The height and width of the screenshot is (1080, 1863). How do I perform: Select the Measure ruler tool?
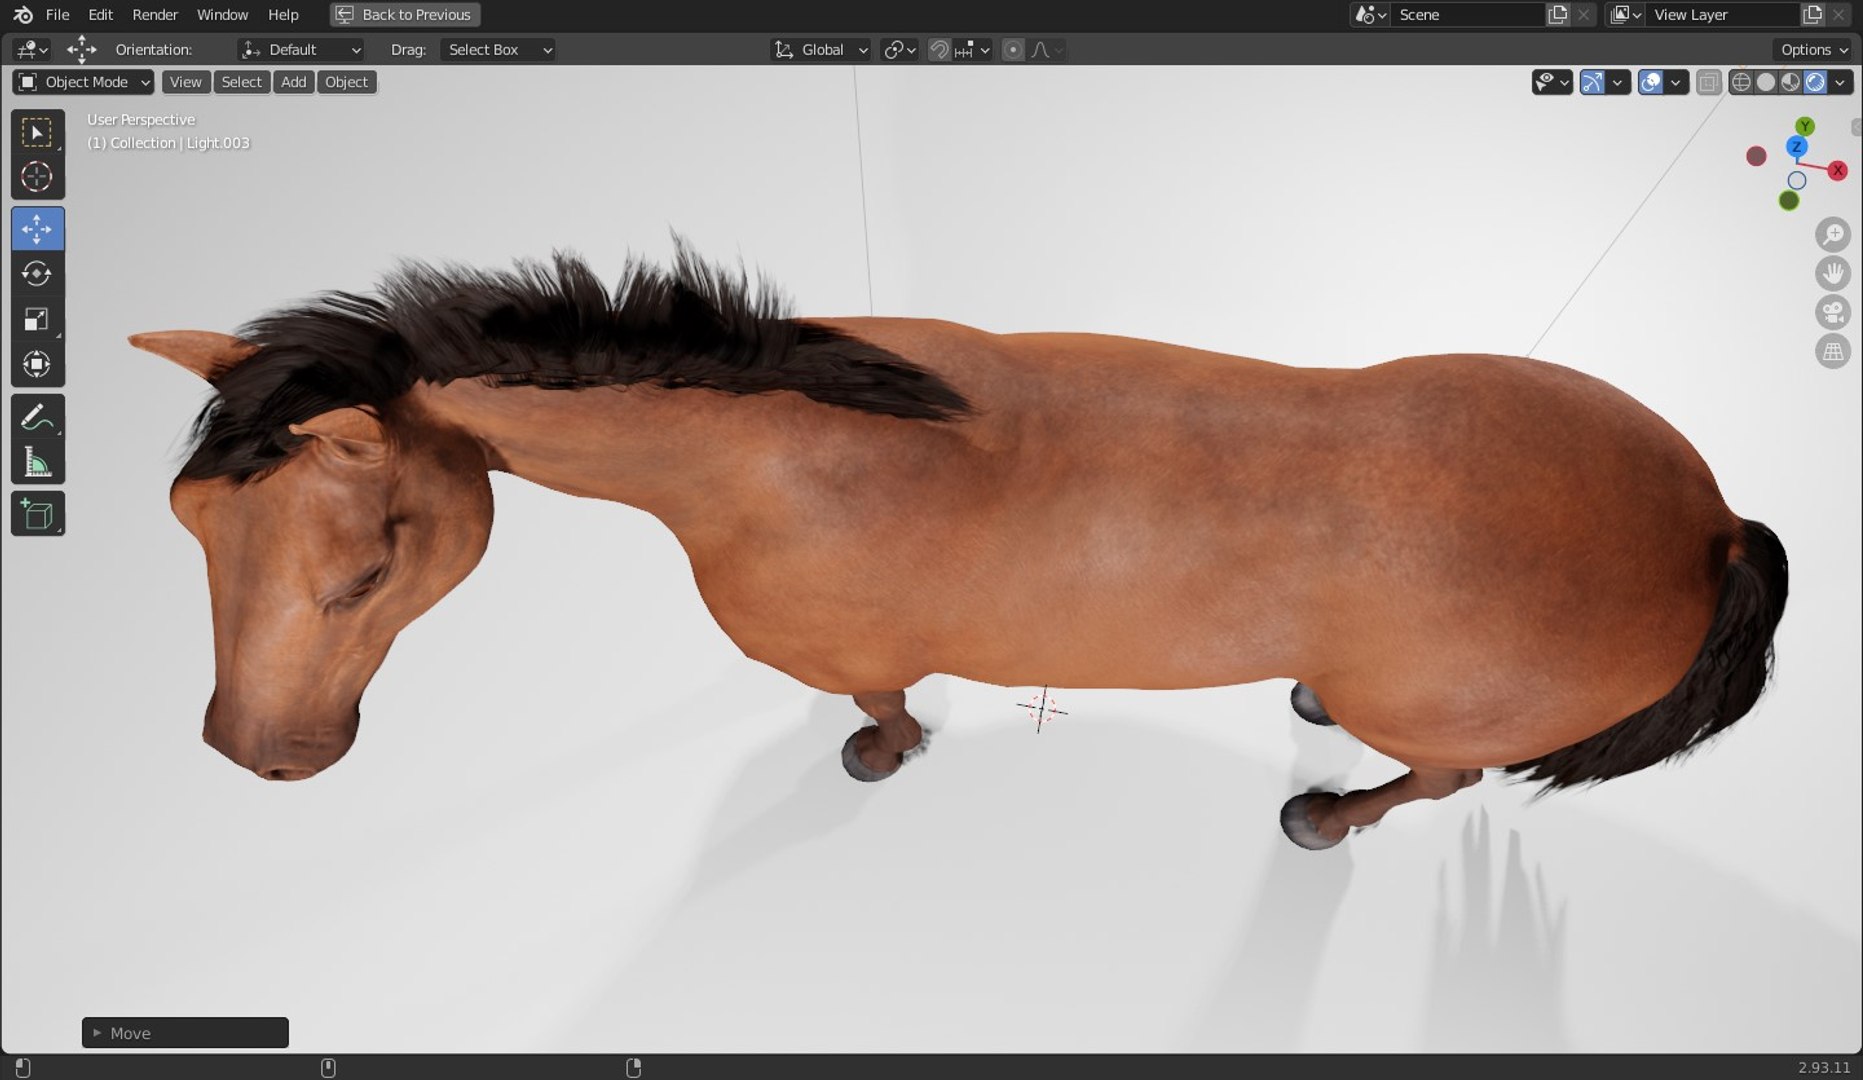point(37,462)
